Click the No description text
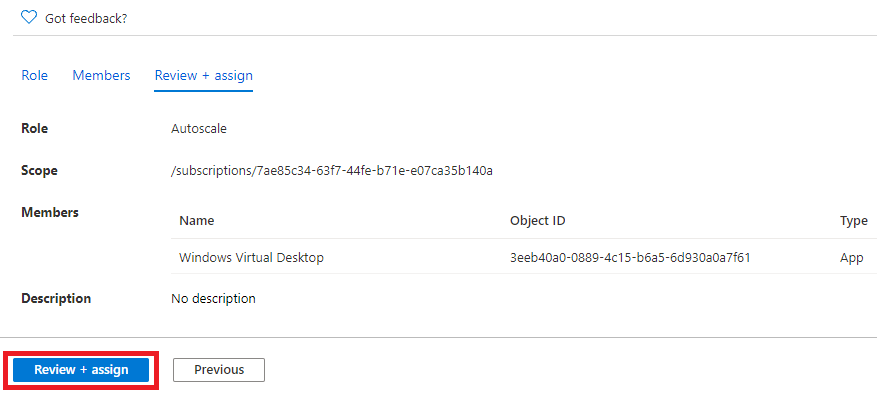877x393 pixels. click(x=213, y=299)
